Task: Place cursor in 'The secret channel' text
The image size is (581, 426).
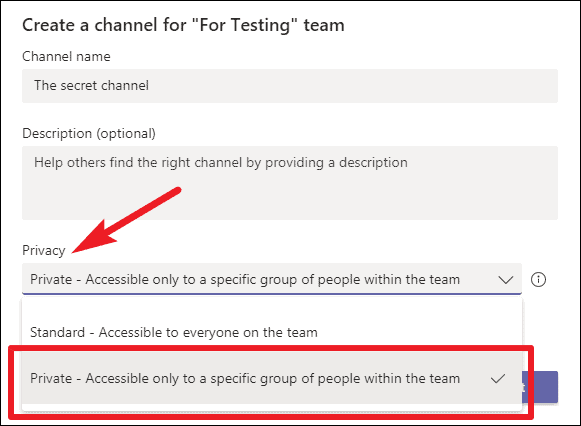Action: pos(91,86)
